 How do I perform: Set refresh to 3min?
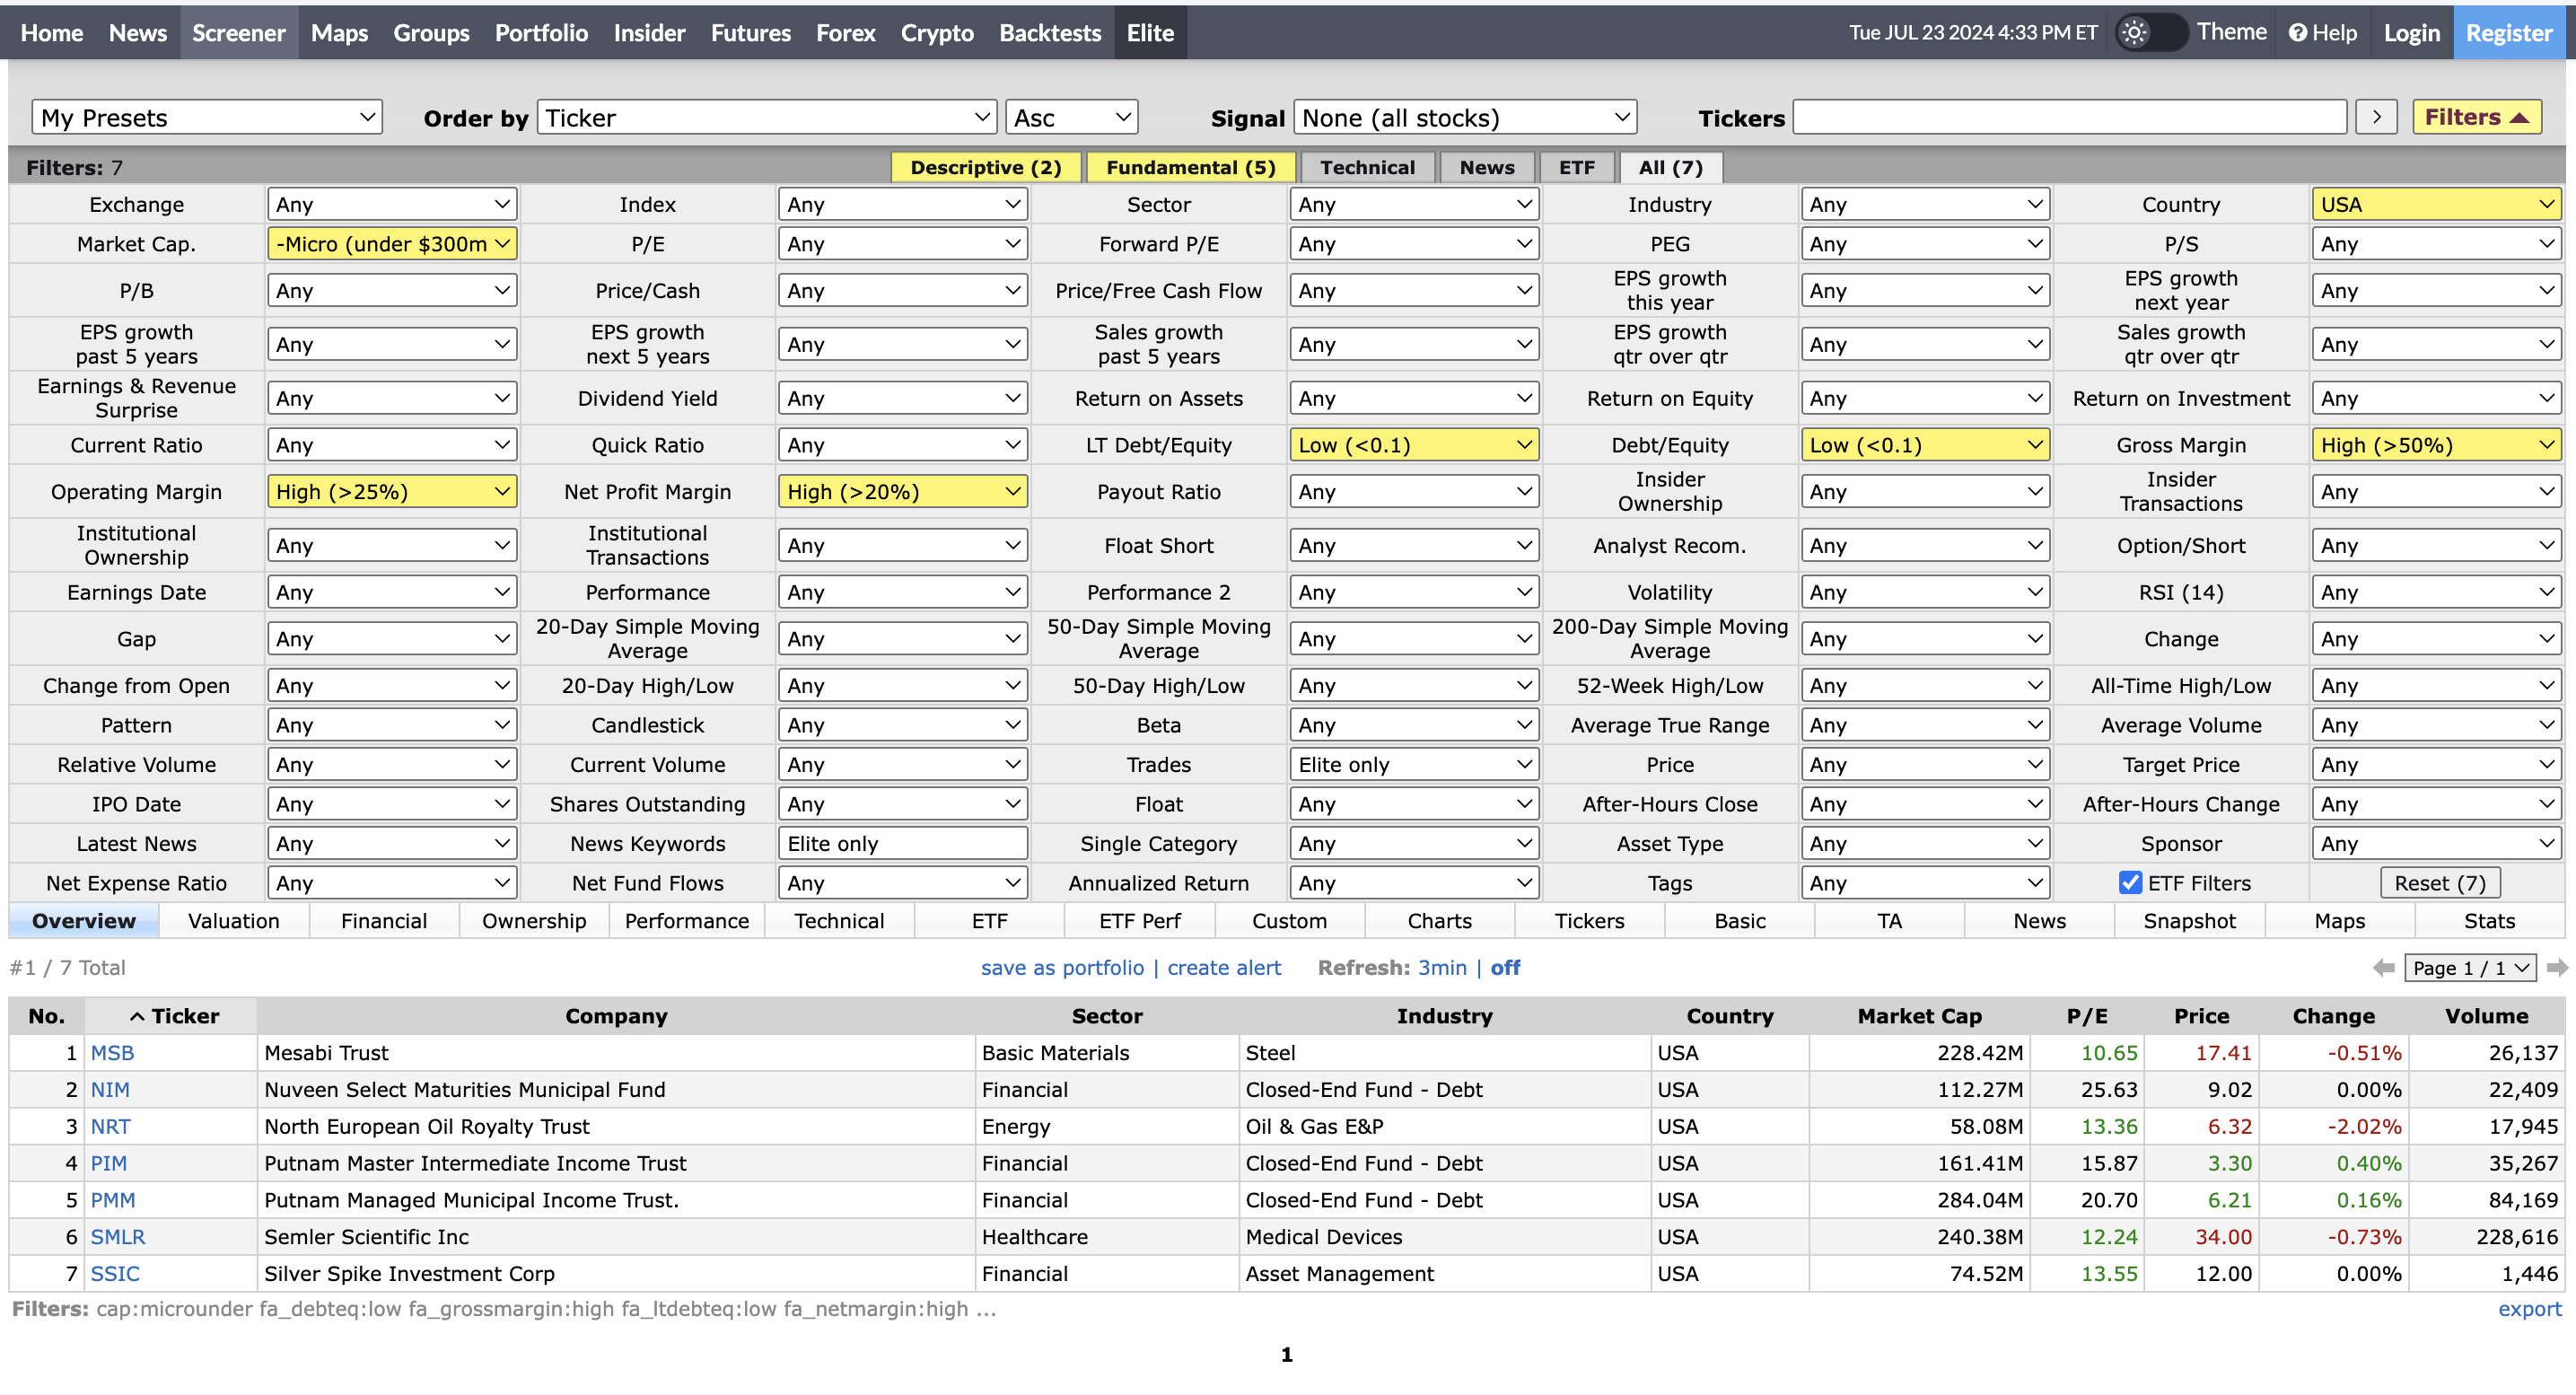(x=1442, y=967)
